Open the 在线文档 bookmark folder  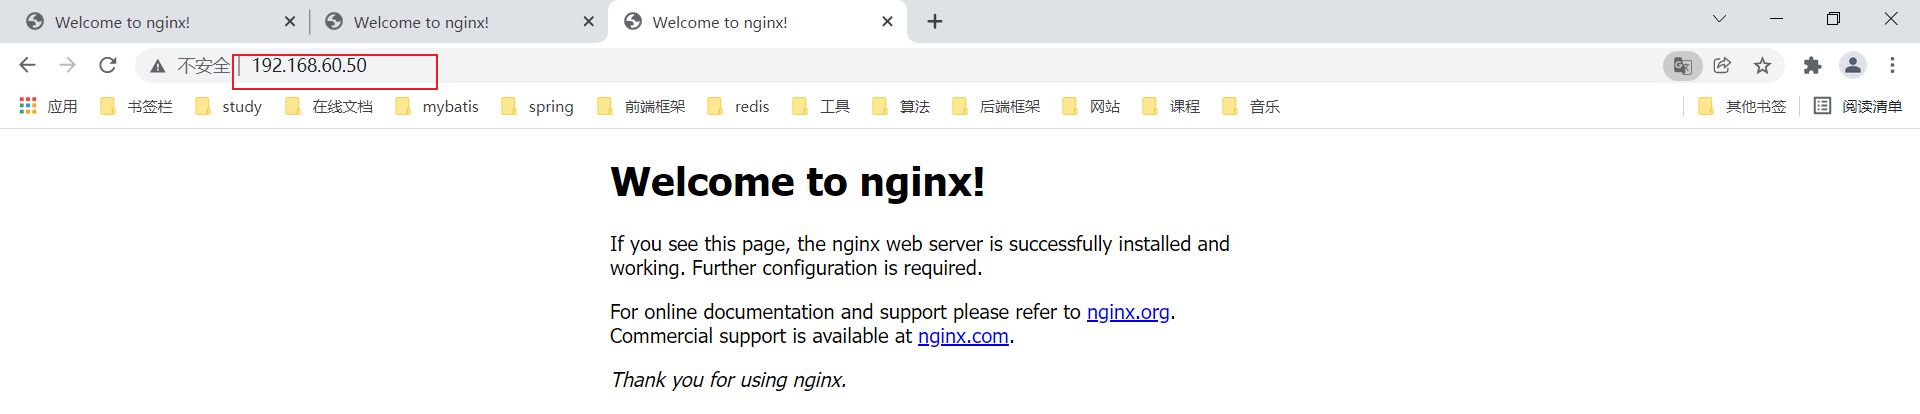pyautogui.click(x=328, y=106)
